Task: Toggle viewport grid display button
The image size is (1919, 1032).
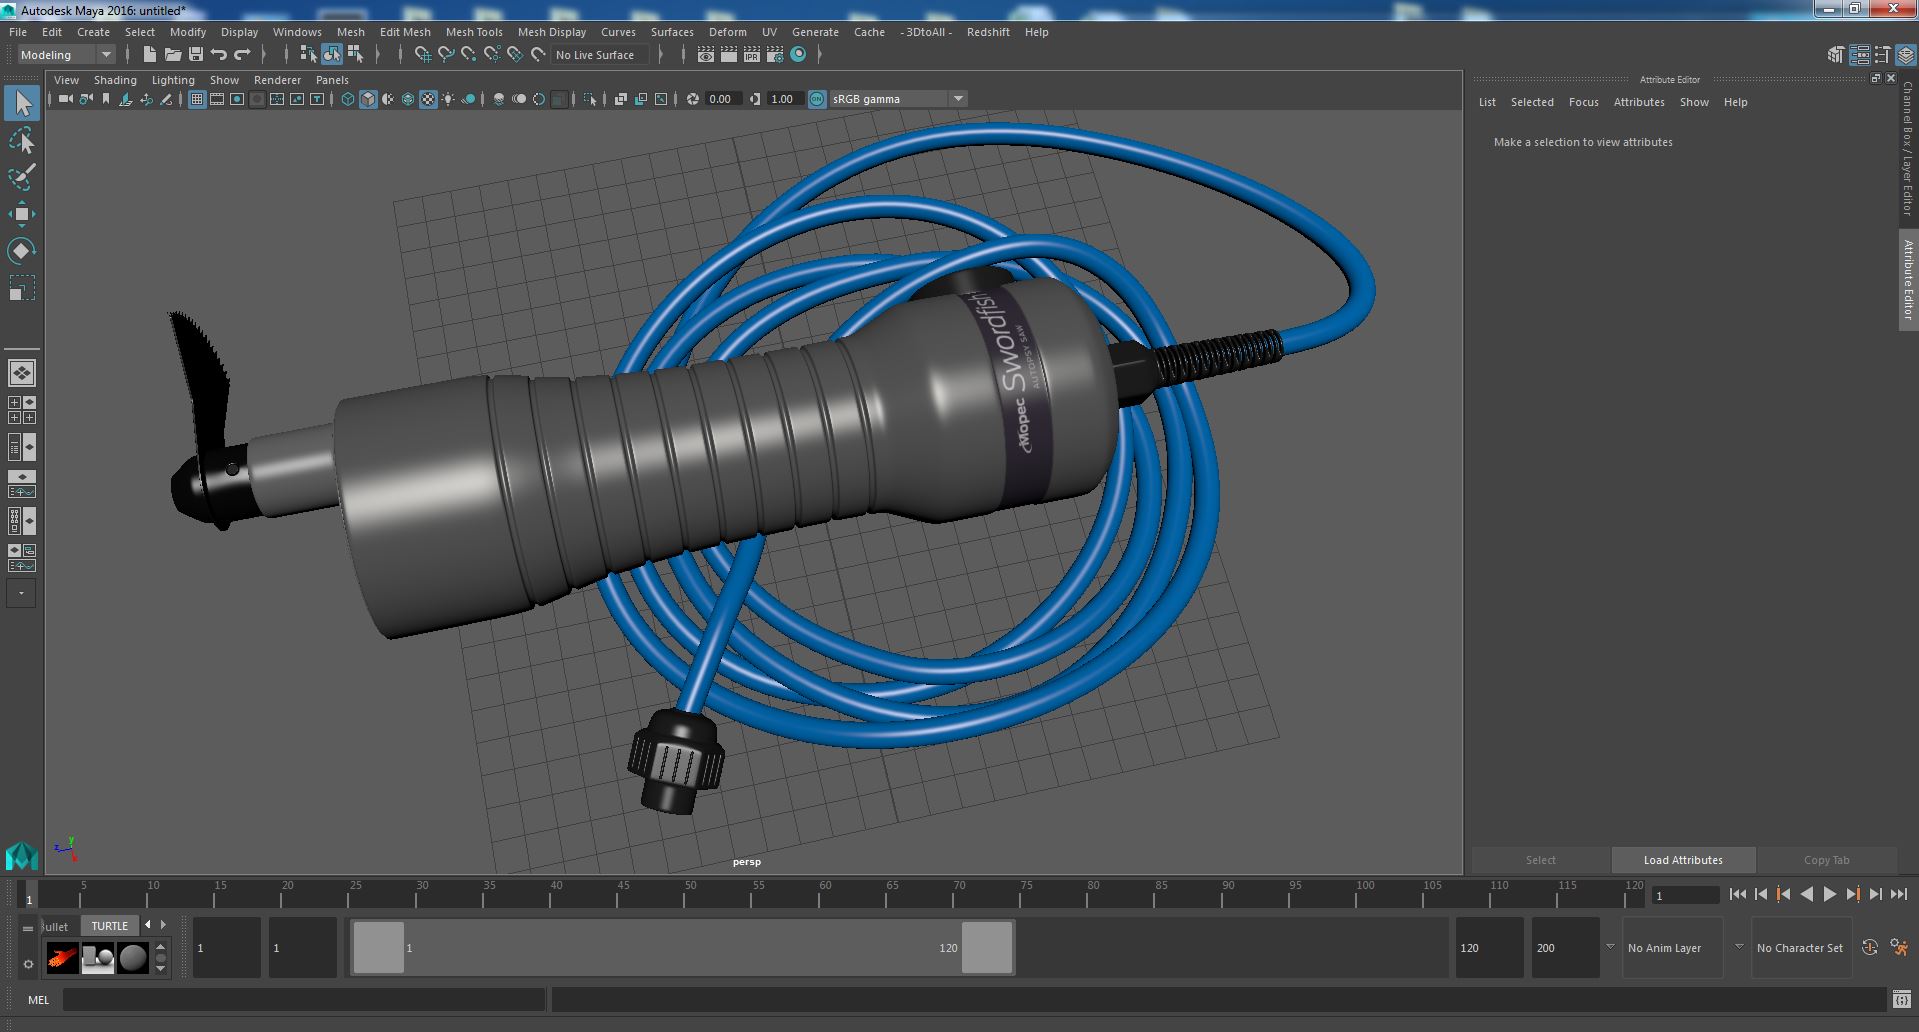Action: pos(197,99)
